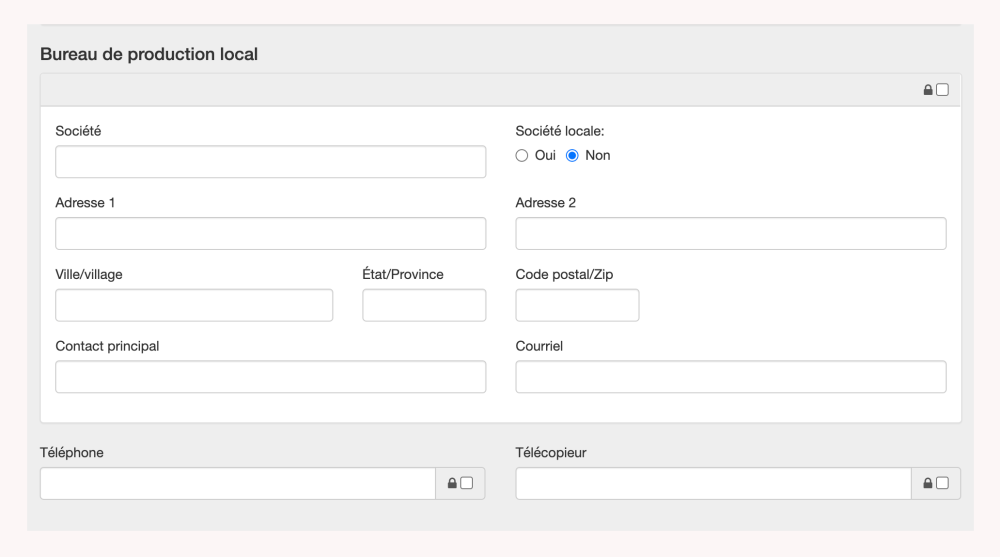Click the Bureau de production local heading
This screenshot has height=557, width=1000.
tap(149, 54)
